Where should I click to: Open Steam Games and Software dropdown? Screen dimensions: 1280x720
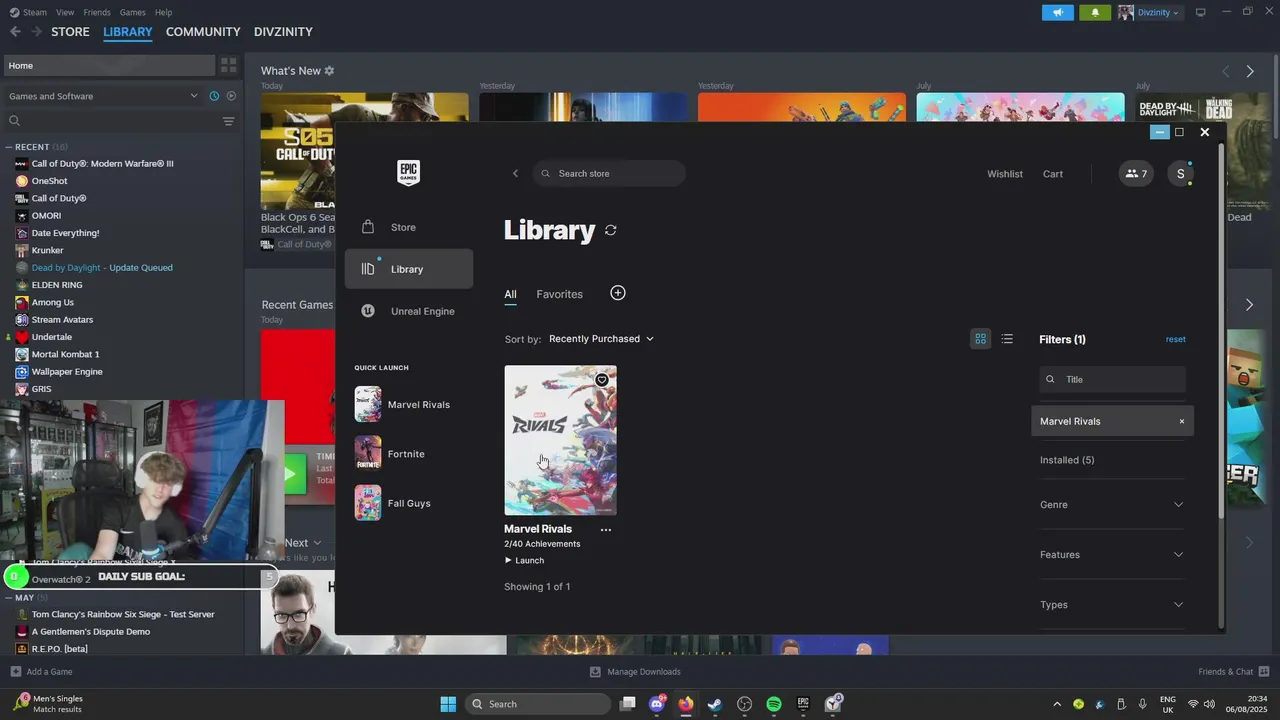[103, 96]
